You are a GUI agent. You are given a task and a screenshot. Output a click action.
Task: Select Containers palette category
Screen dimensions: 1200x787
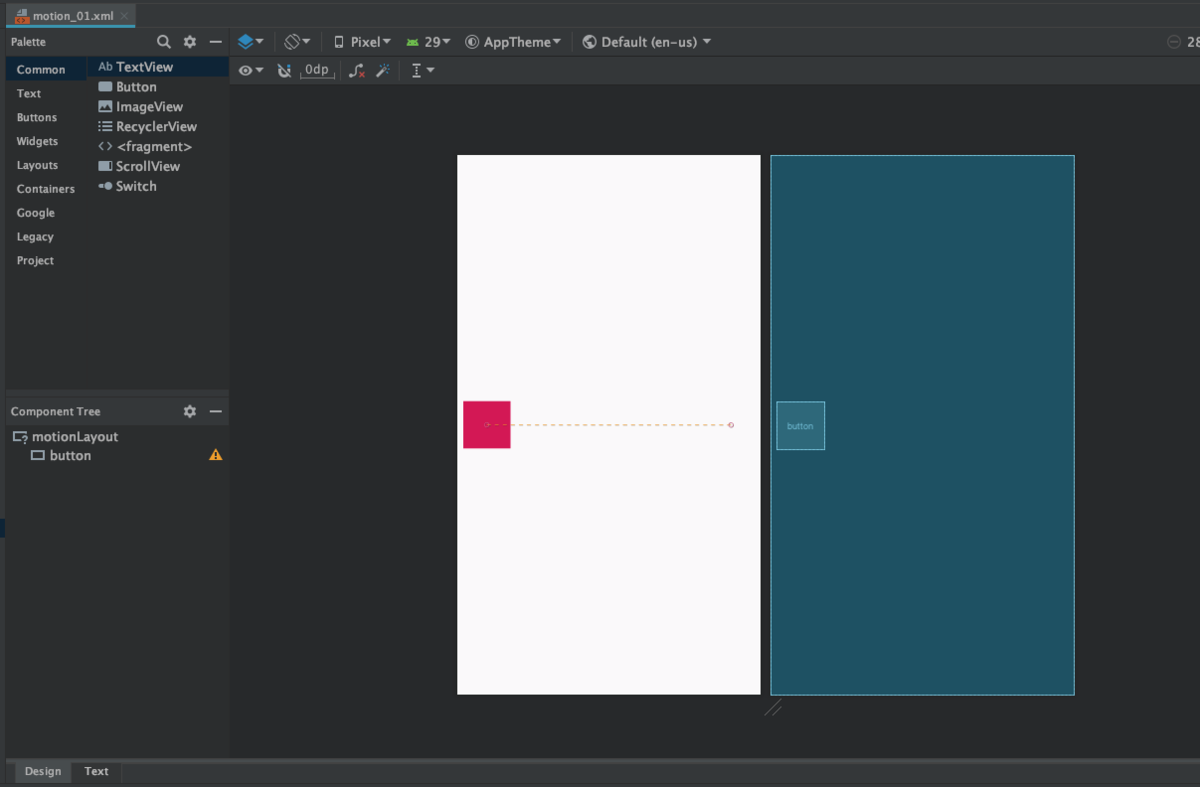pyautogui.click(x=45, y=189)
